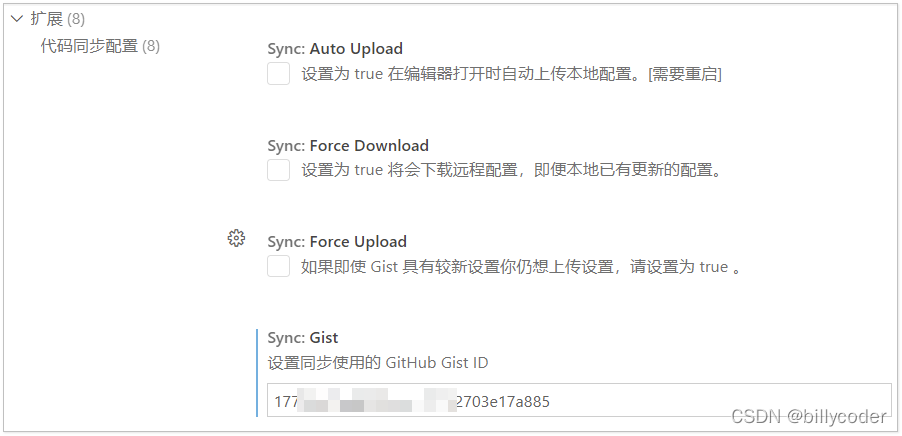Viewport: 902px width, 436px height.
Task: Click the Sync: Gist setting title
Action: 303,338
